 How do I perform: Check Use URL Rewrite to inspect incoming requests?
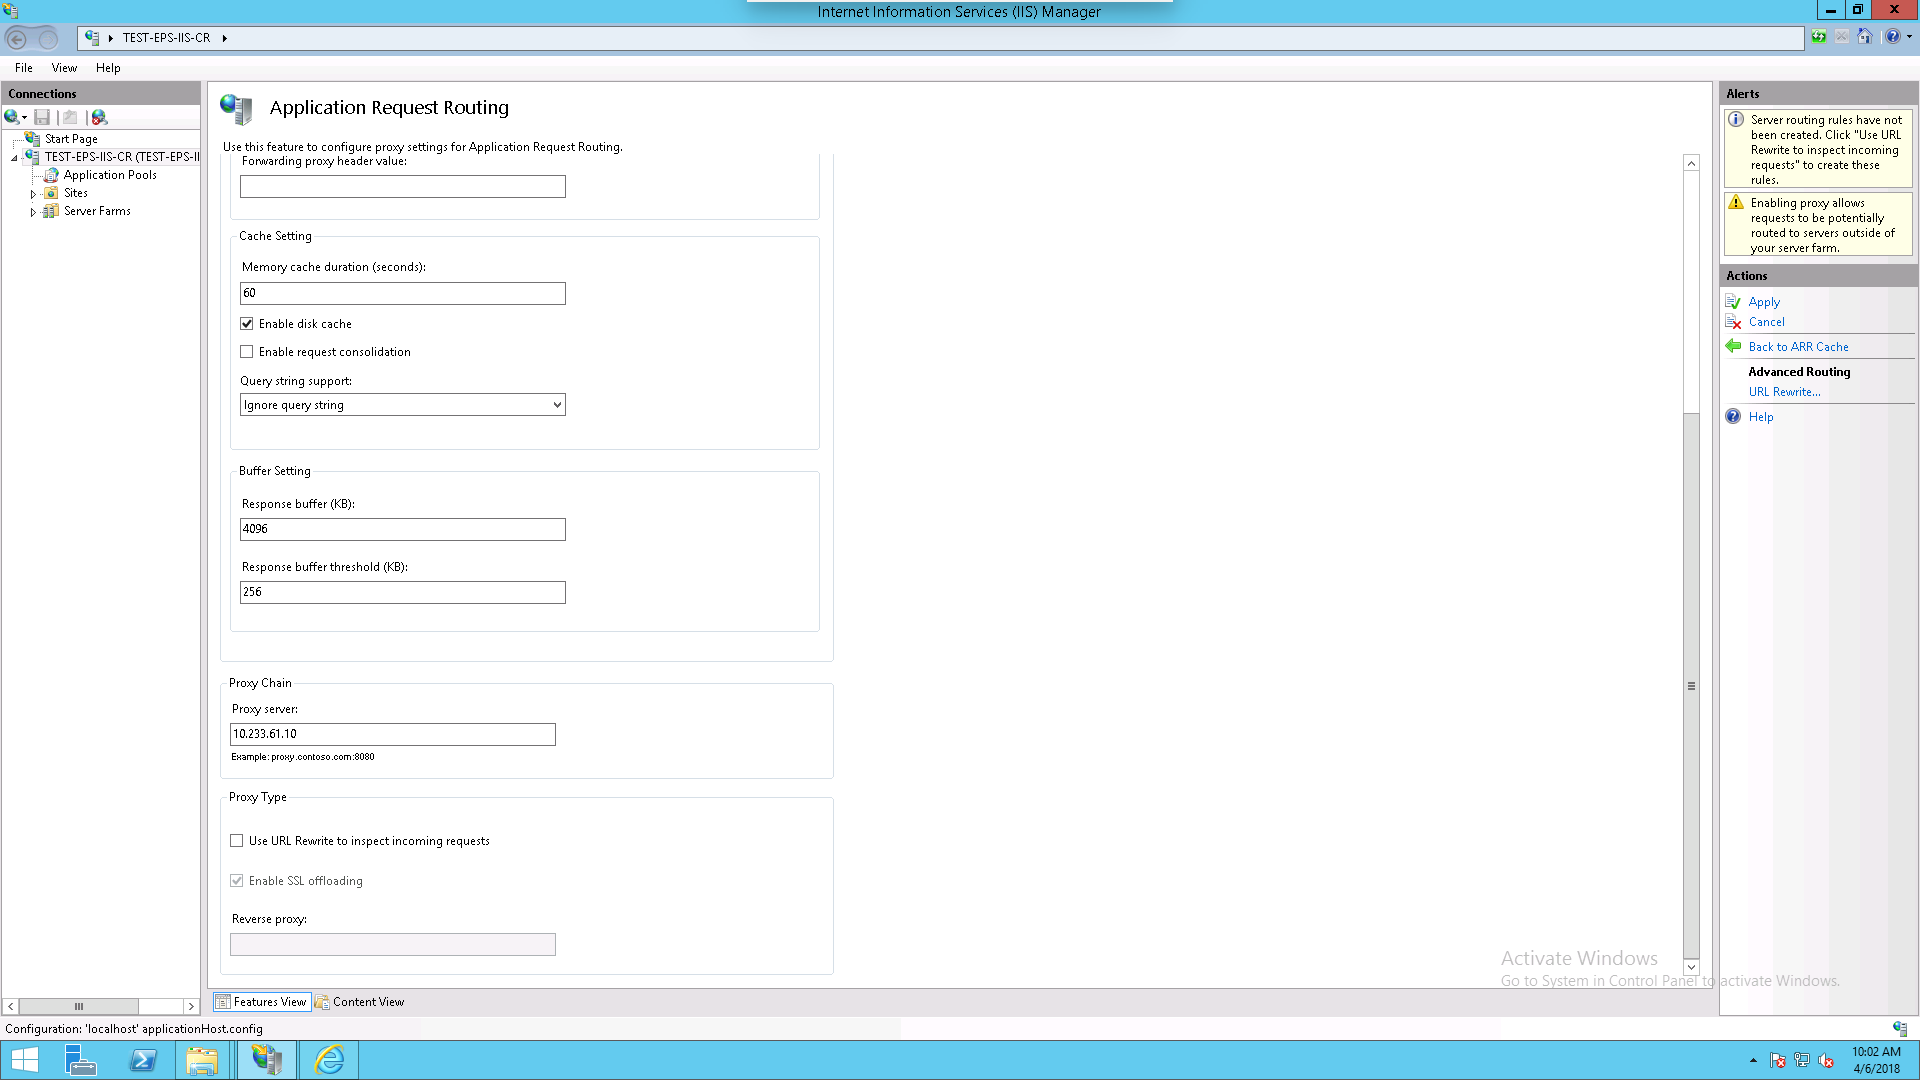pyautogui.click(x=237, y=841)
